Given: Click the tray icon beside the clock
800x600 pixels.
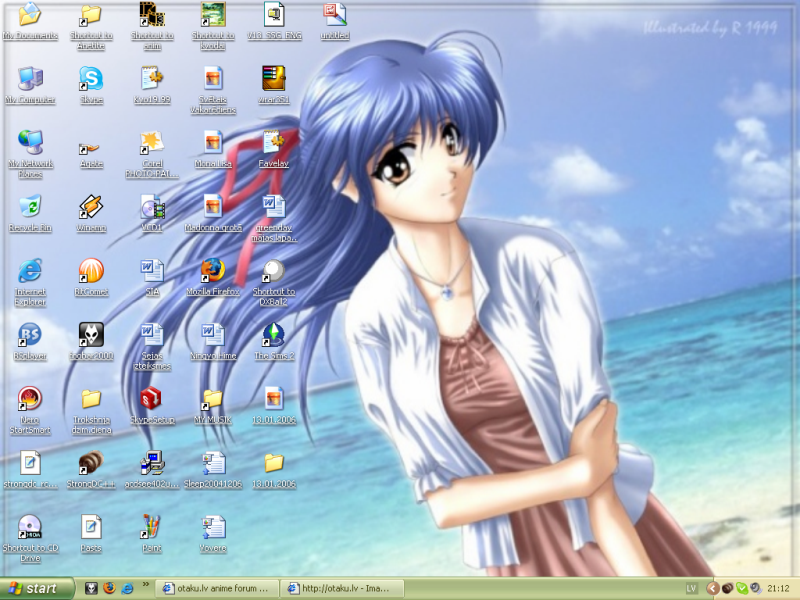Looking at the screenshot, I should tap(756, 589).
